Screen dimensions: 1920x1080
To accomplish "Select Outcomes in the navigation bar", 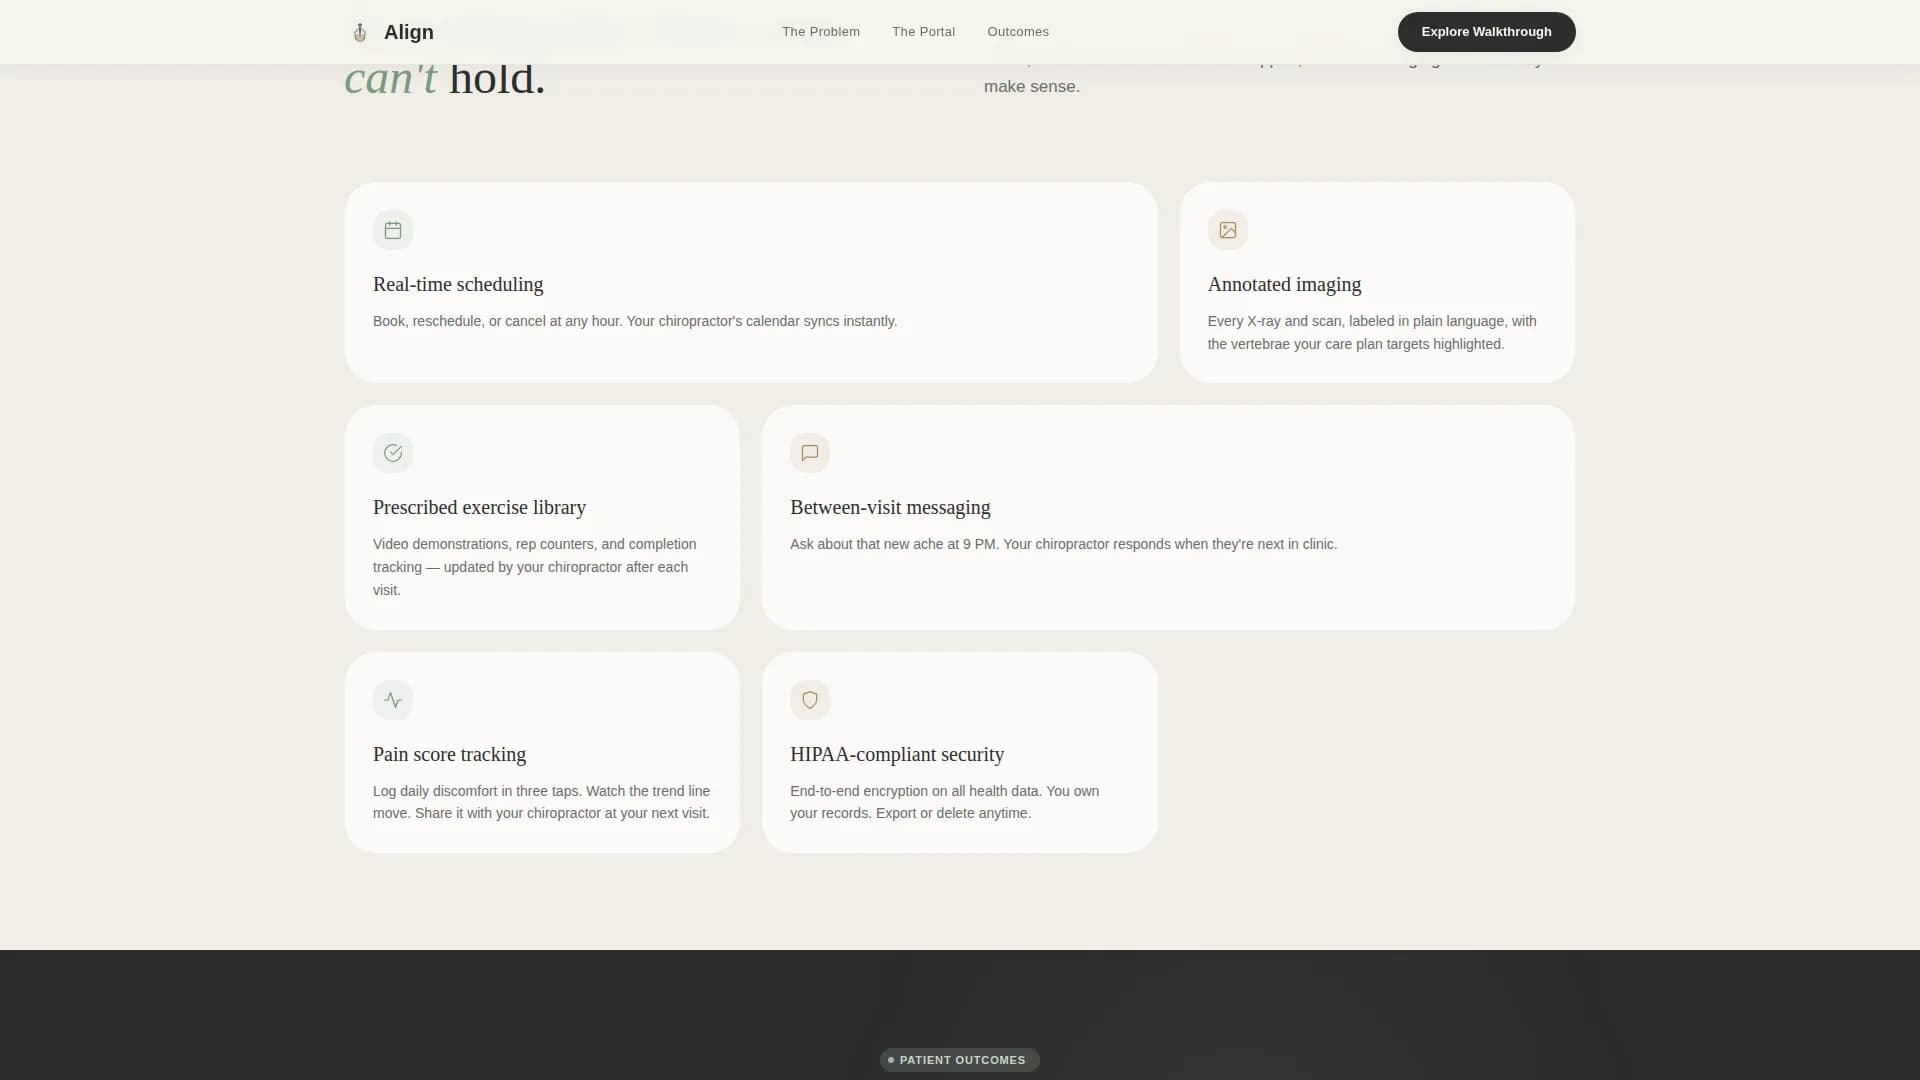I will 1017,31.
